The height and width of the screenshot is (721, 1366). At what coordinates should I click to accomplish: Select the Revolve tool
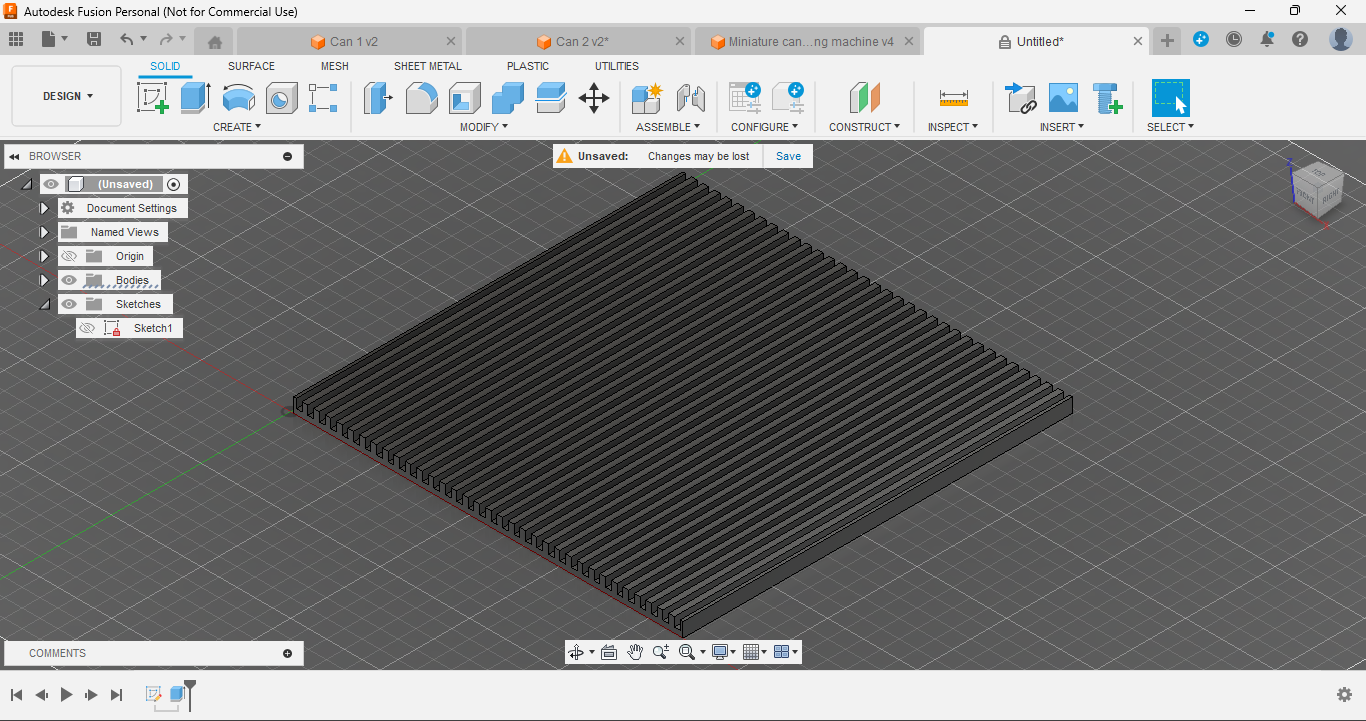(x=238, y=97)
